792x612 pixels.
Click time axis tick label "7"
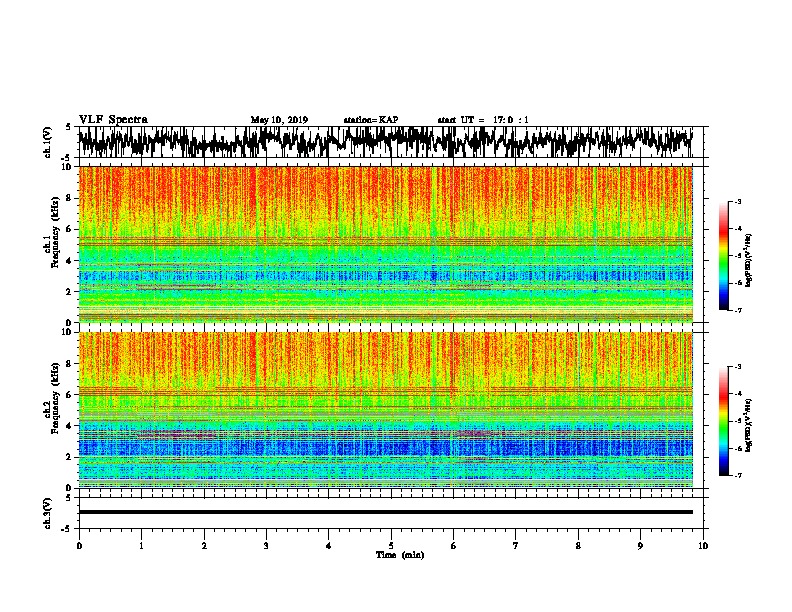(516, 546)
